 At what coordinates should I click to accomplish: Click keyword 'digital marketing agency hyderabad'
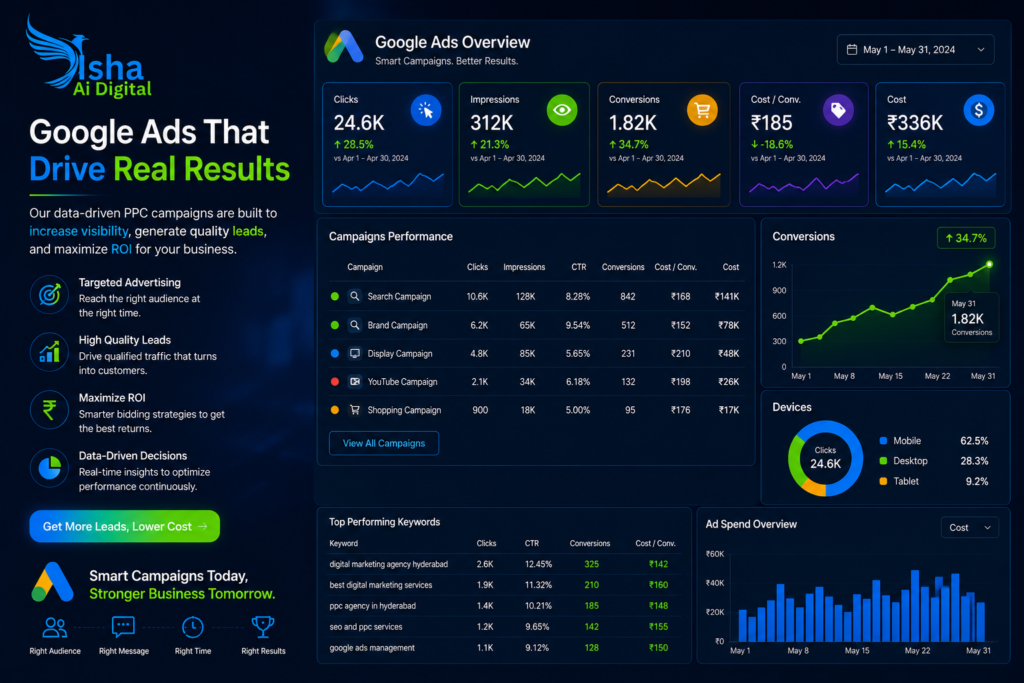pyautogui.click(x=389, y=564)
